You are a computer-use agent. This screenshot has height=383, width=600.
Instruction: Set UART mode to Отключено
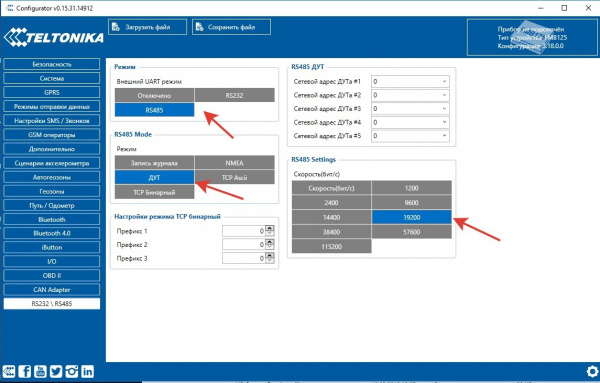click(x=154, y=95)
